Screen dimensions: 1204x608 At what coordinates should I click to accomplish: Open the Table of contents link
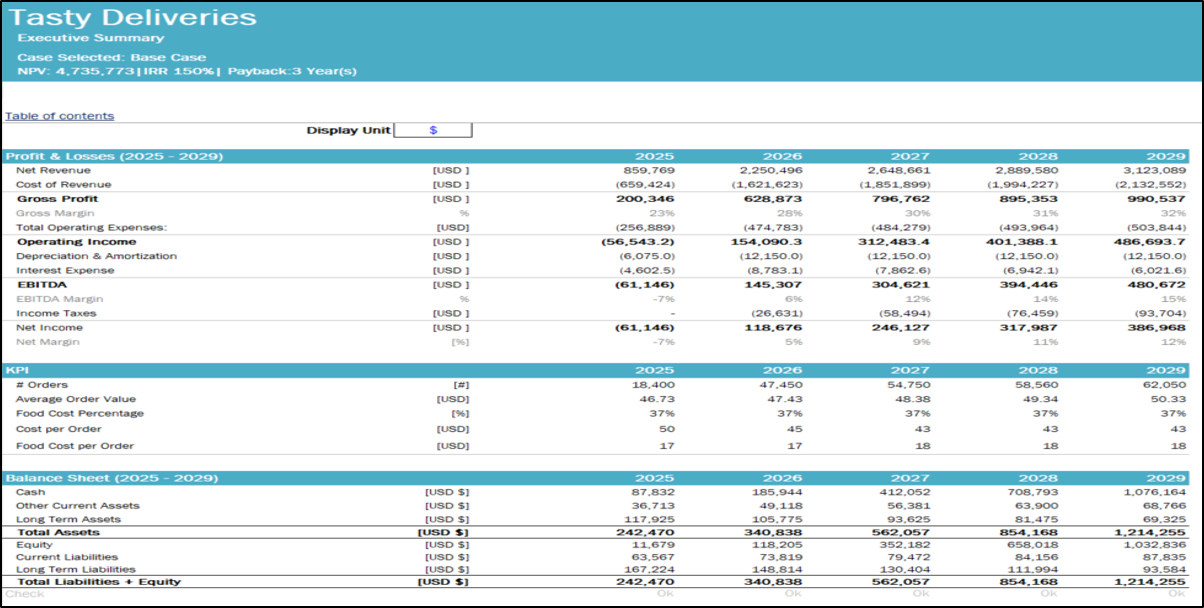tap(60, 116)
